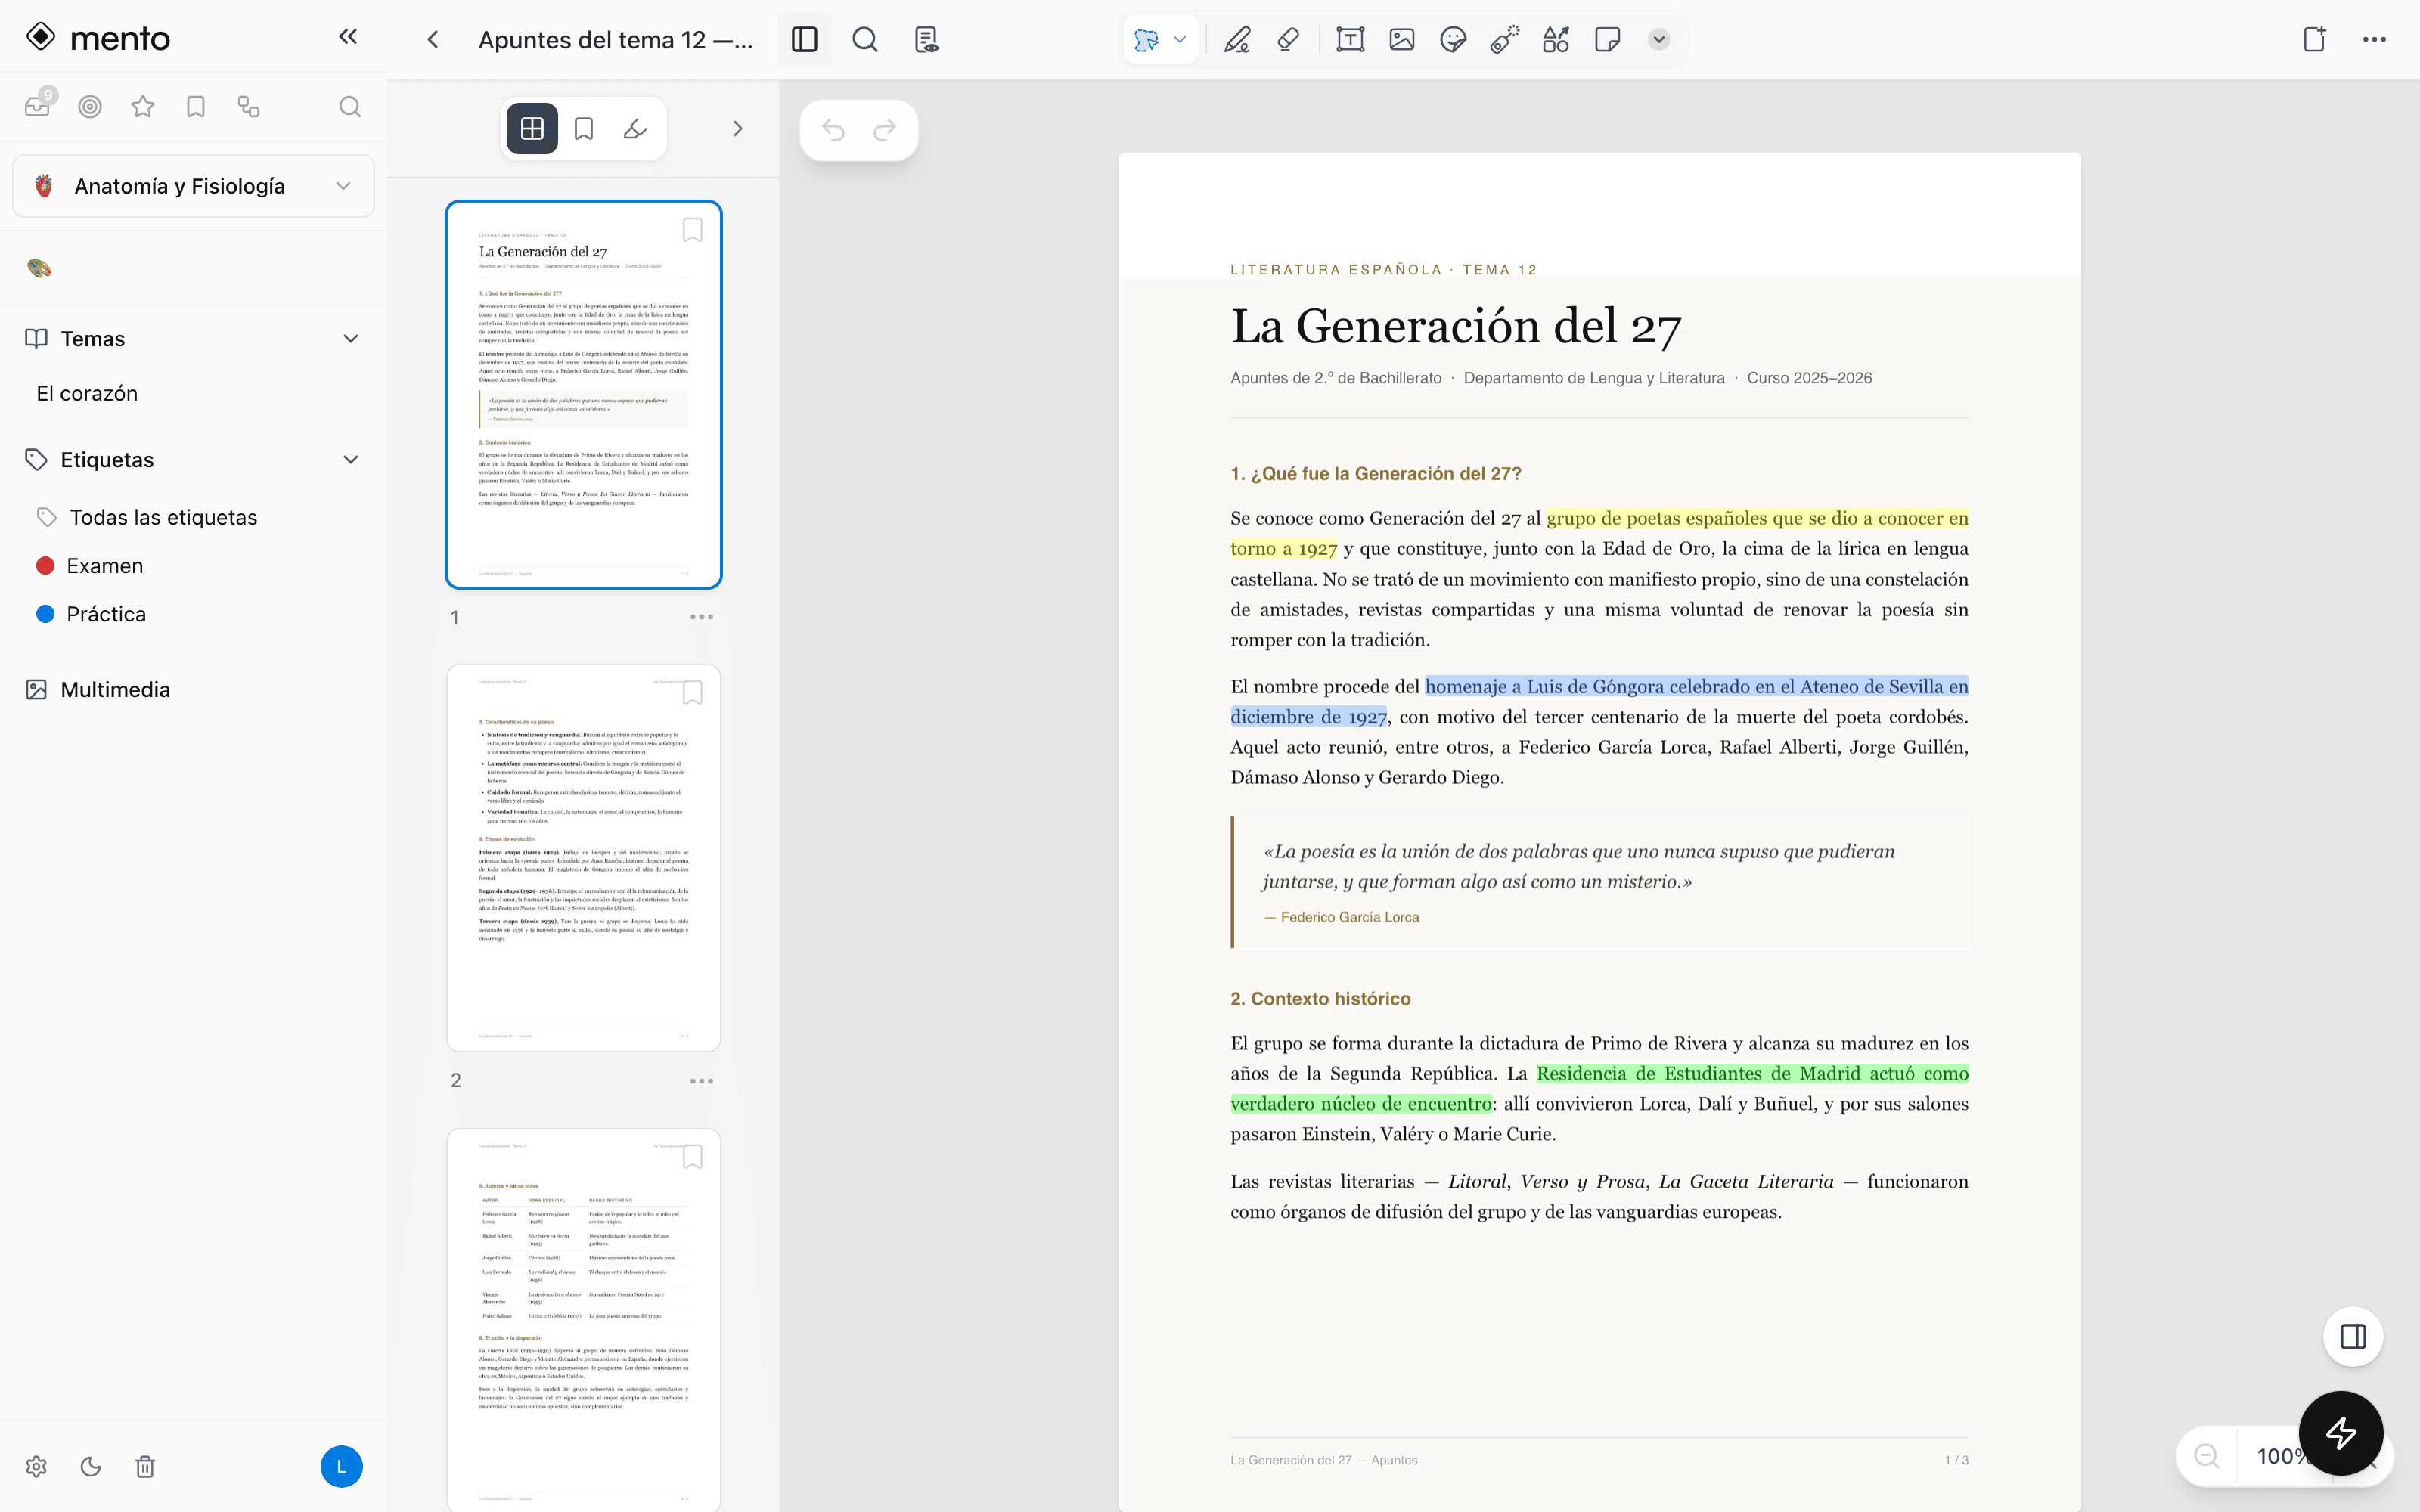Screen dimensions: 2420x1512
Task: Switch to annotations highlighter tab
Action: [636, 129]
